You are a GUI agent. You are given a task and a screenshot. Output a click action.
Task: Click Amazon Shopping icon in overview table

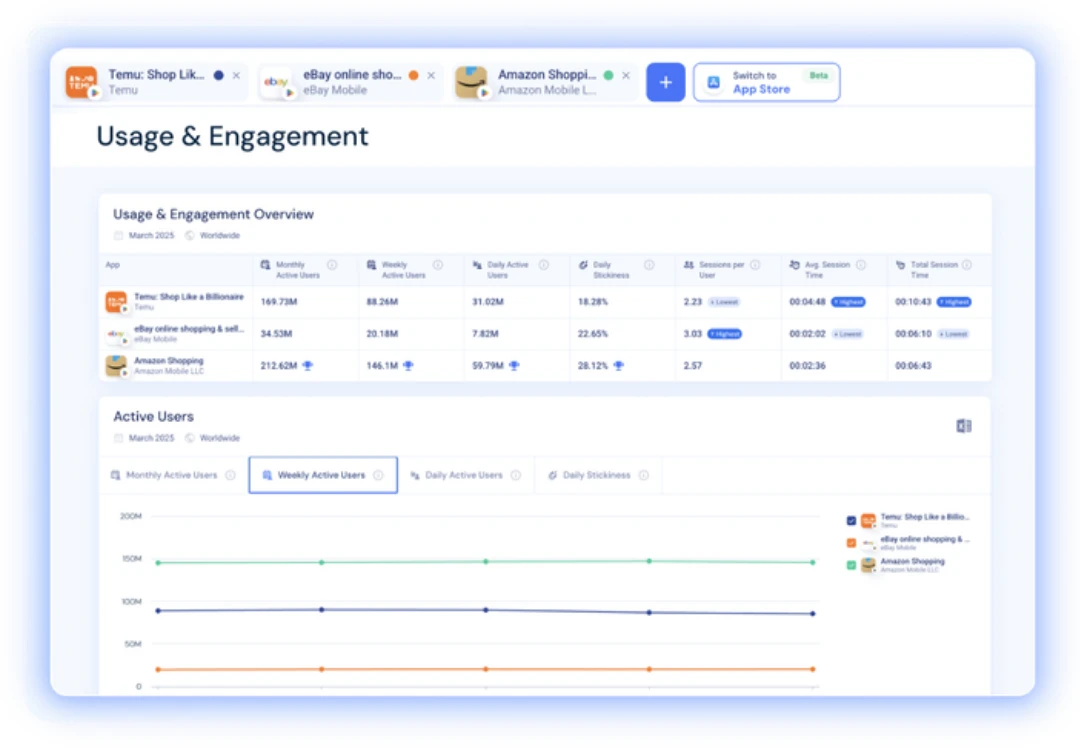click(x=116, y=366)
